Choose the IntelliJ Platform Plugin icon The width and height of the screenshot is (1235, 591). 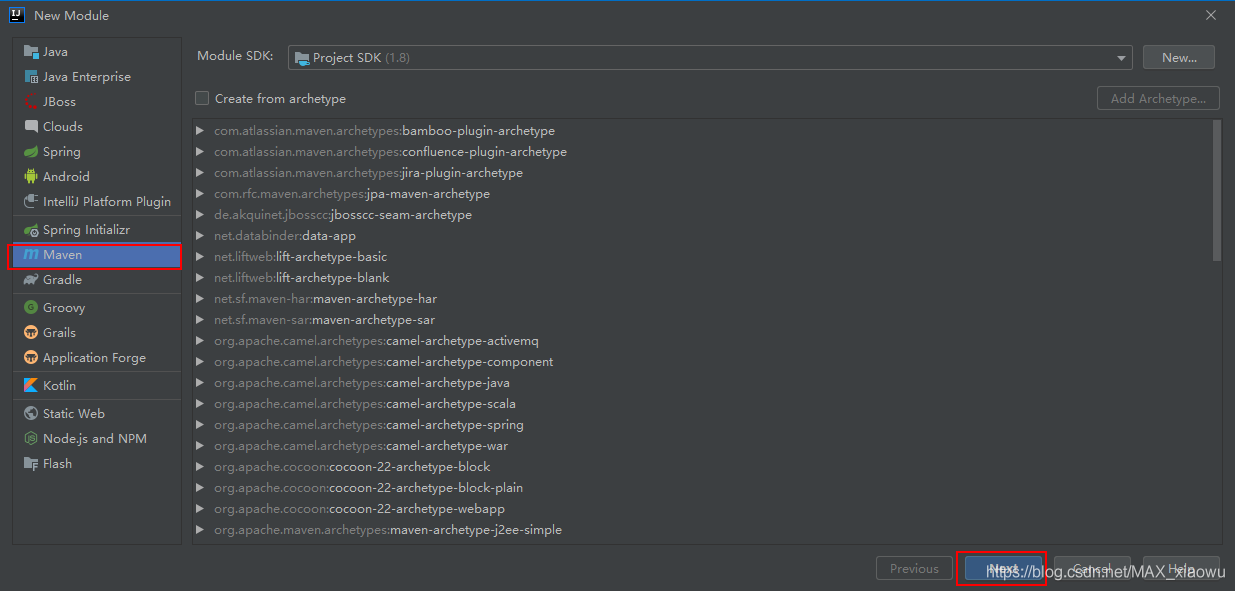pos(31,202)
